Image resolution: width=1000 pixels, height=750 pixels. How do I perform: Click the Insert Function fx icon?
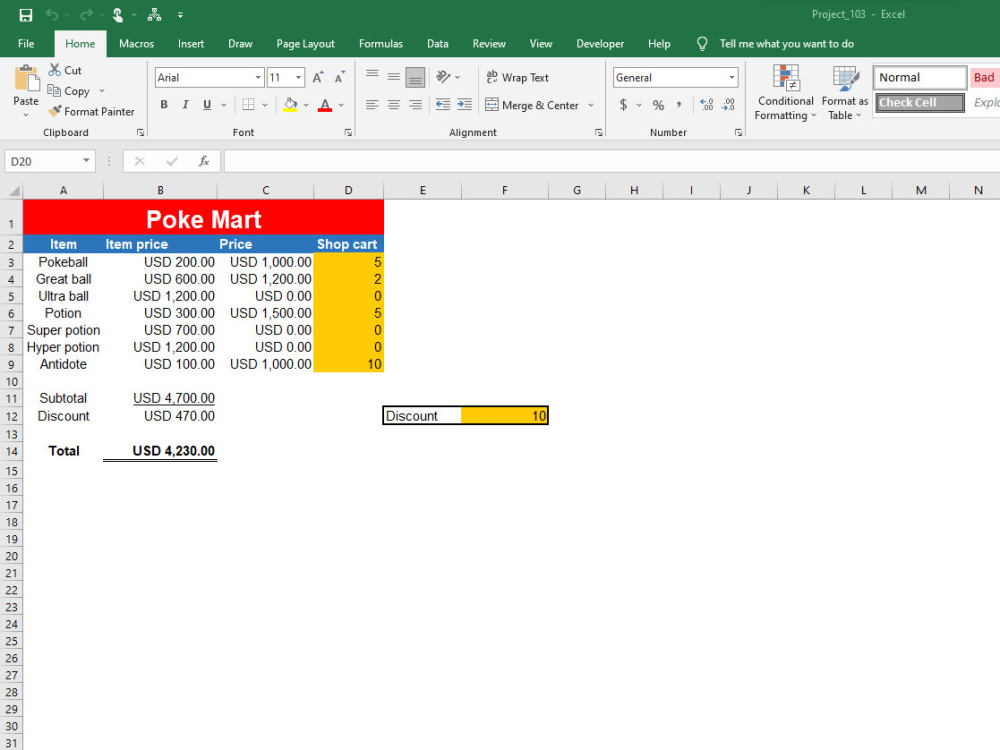click(204, 161)
